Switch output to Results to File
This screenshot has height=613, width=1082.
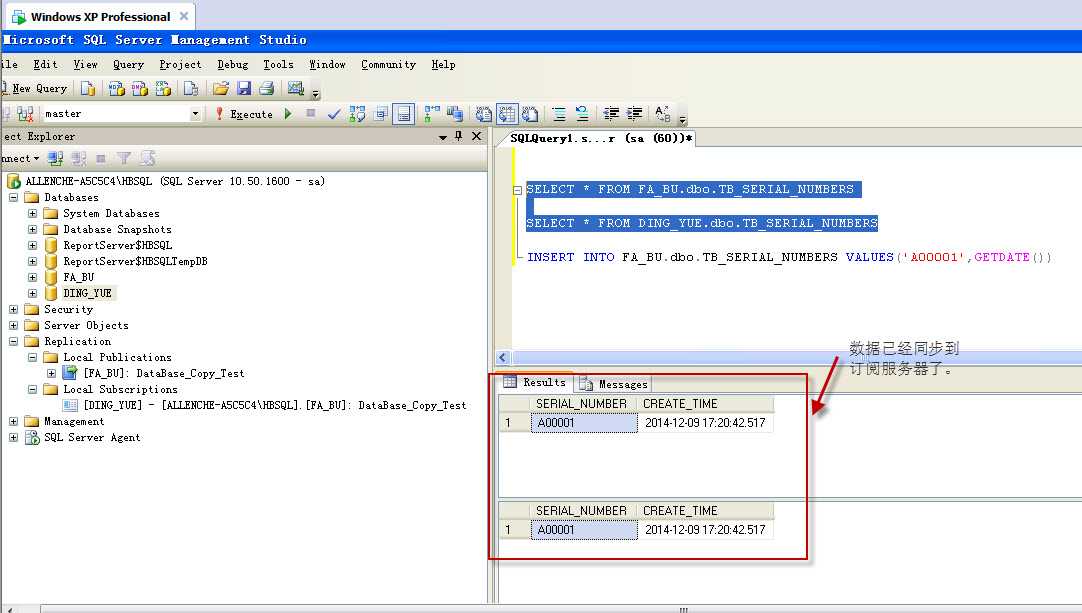point(530,114)
